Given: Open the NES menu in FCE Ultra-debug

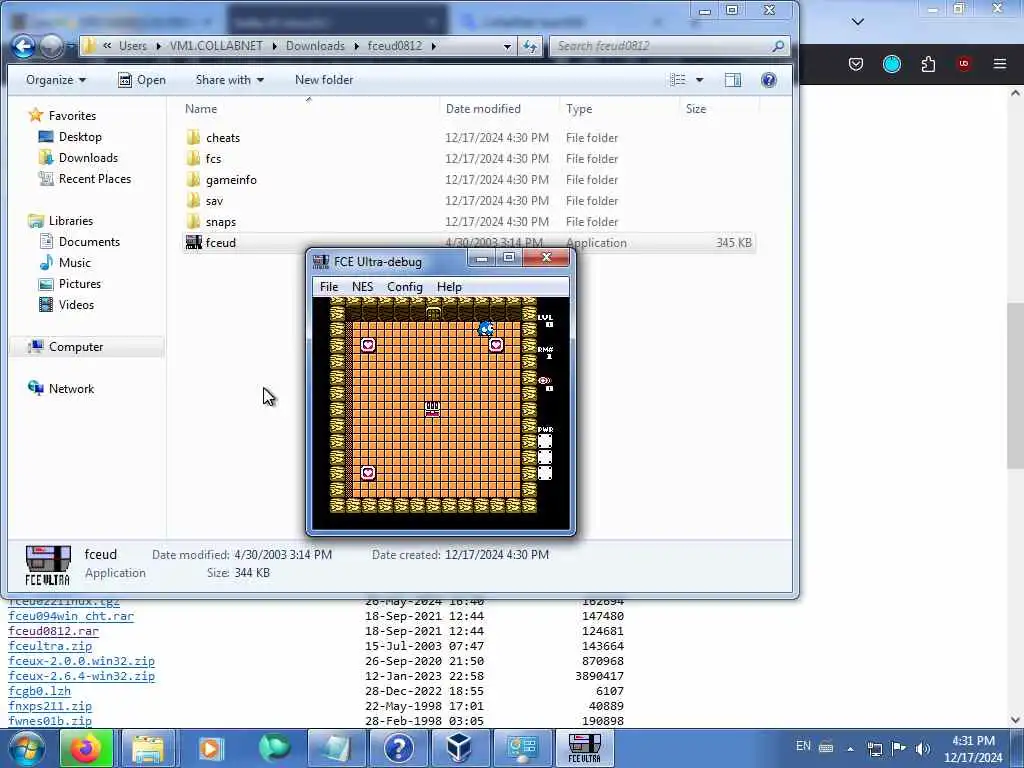Looking at the screenshot, I should pyautogui.click(x=362, y=287).
